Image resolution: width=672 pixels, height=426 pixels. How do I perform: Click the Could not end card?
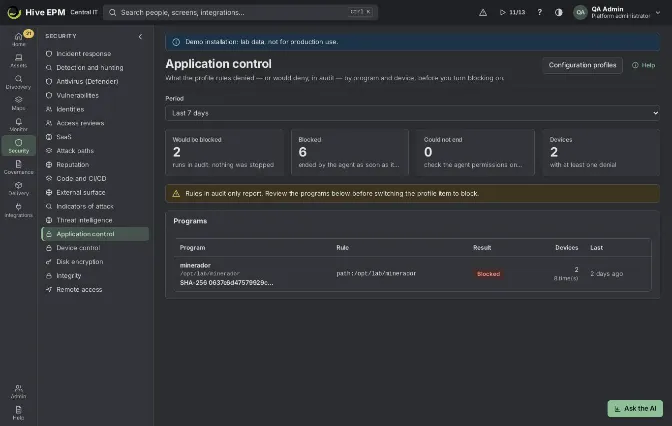475,153
